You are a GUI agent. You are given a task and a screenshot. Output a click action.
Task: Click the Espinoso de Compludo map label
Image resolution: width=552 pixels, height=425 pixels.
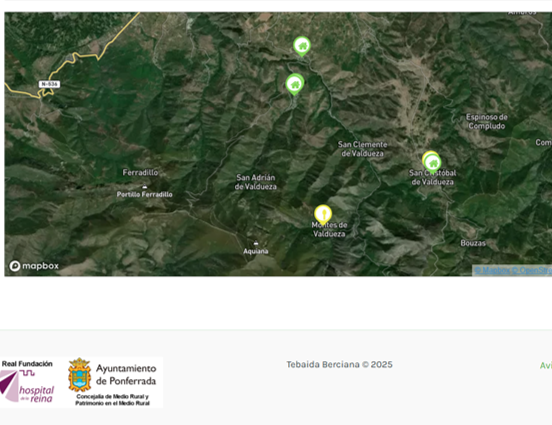click(x=487, y=121)
